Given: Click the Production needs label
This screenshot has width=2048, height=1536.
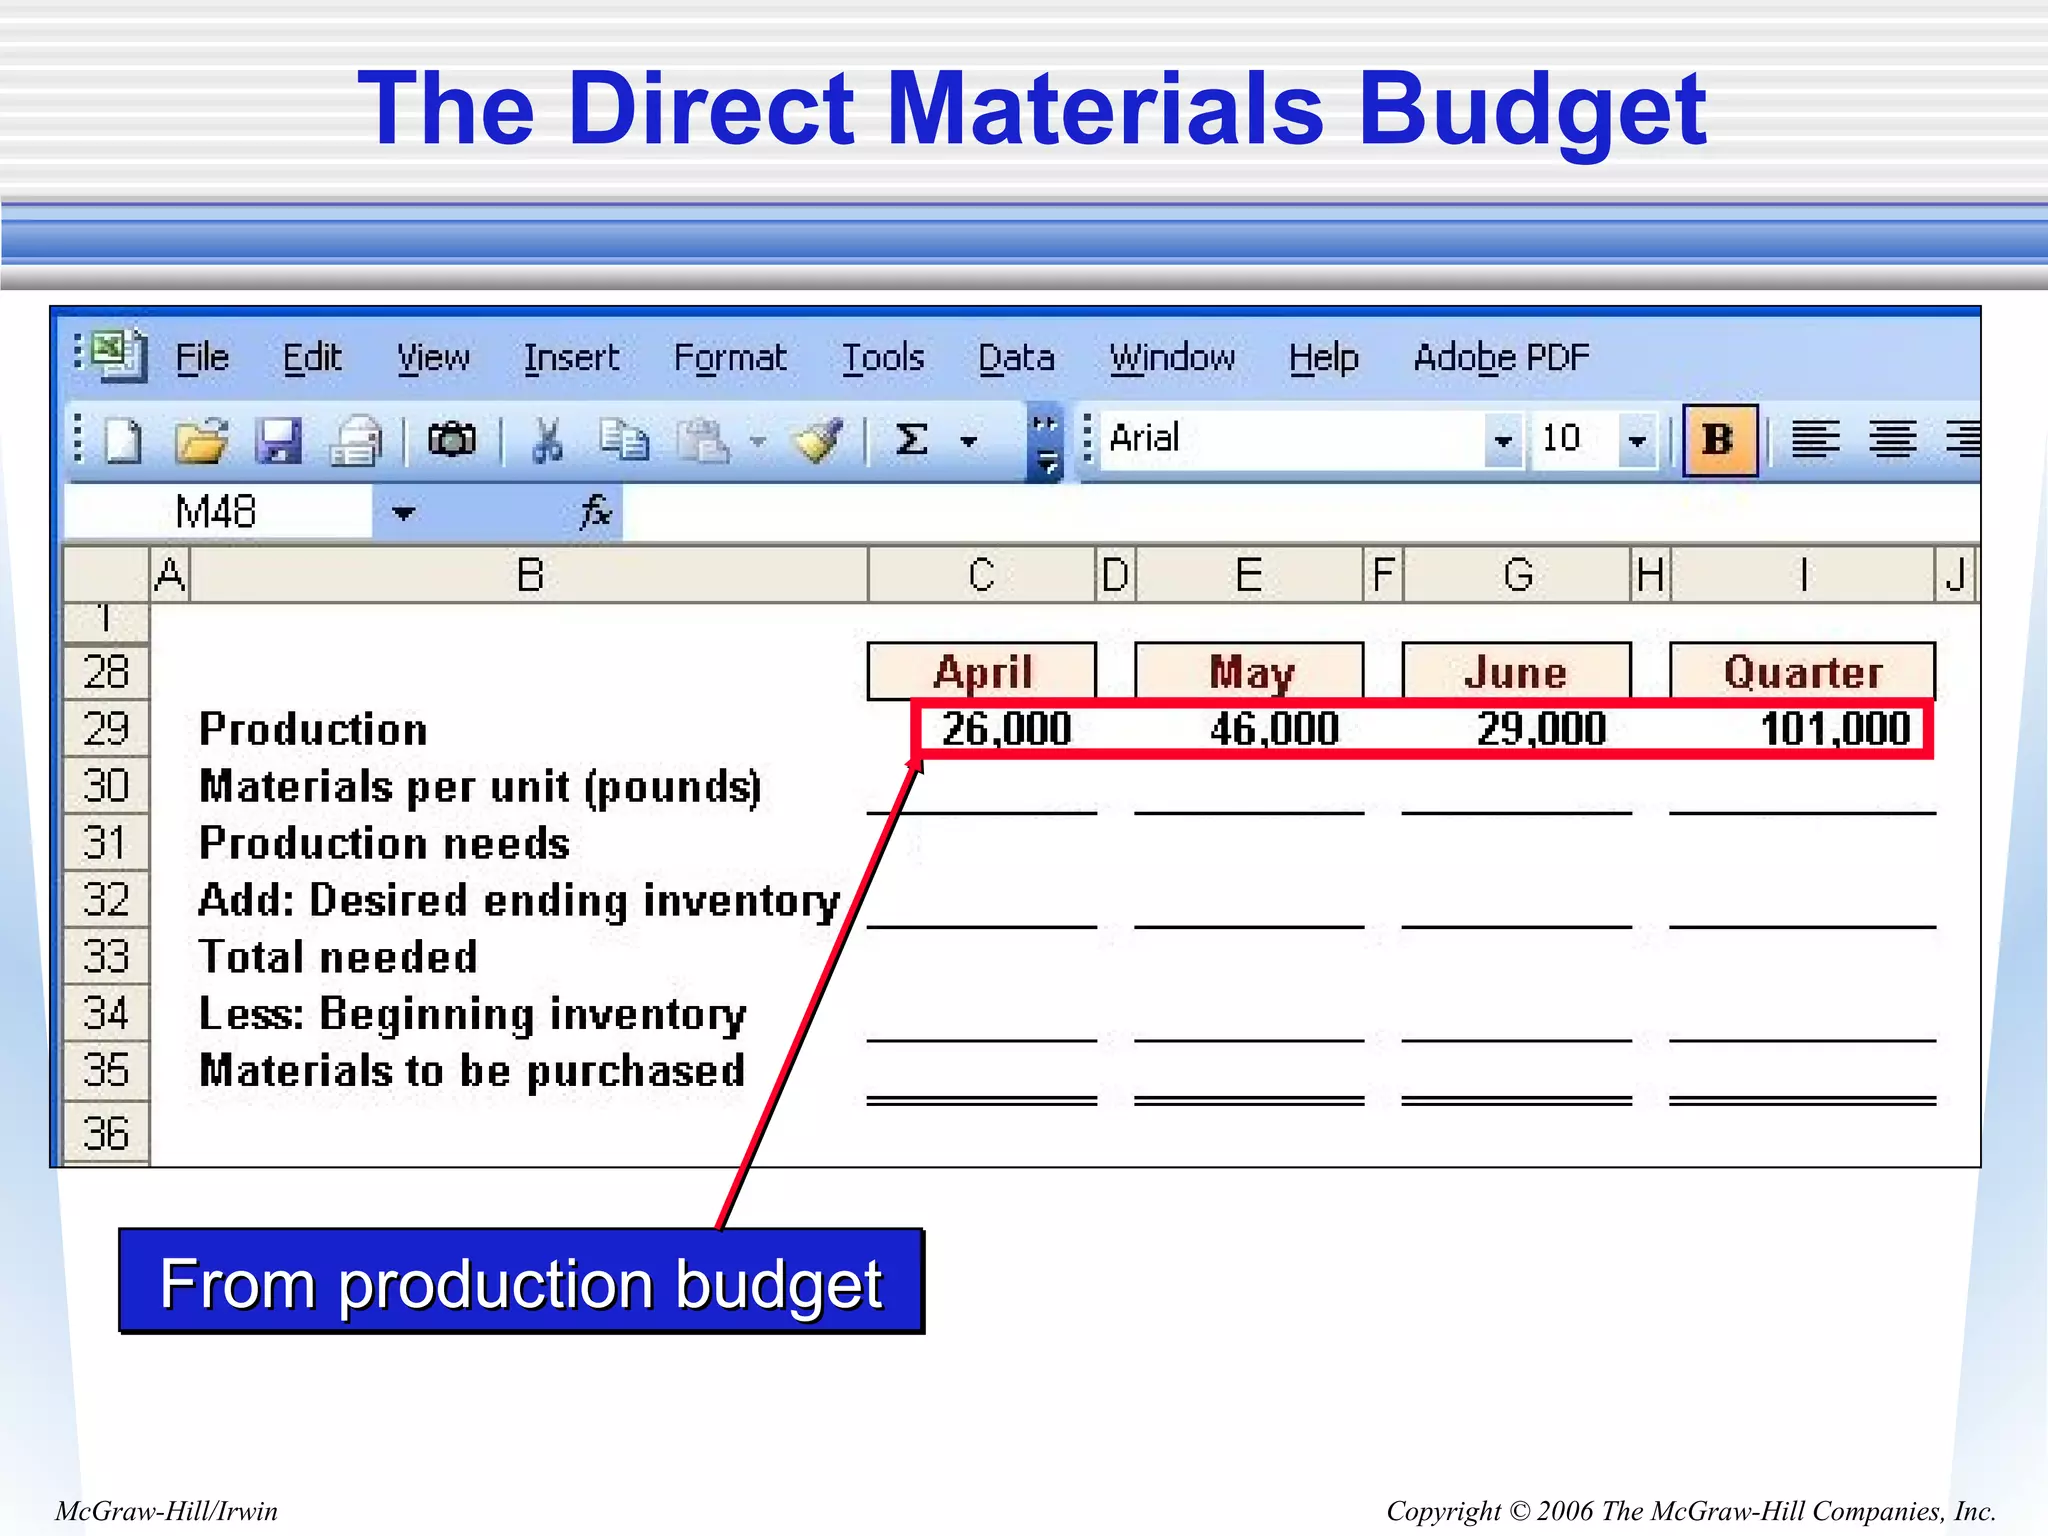Looking at the screenshot, I should pyautogui.click(x=384, y=843).
